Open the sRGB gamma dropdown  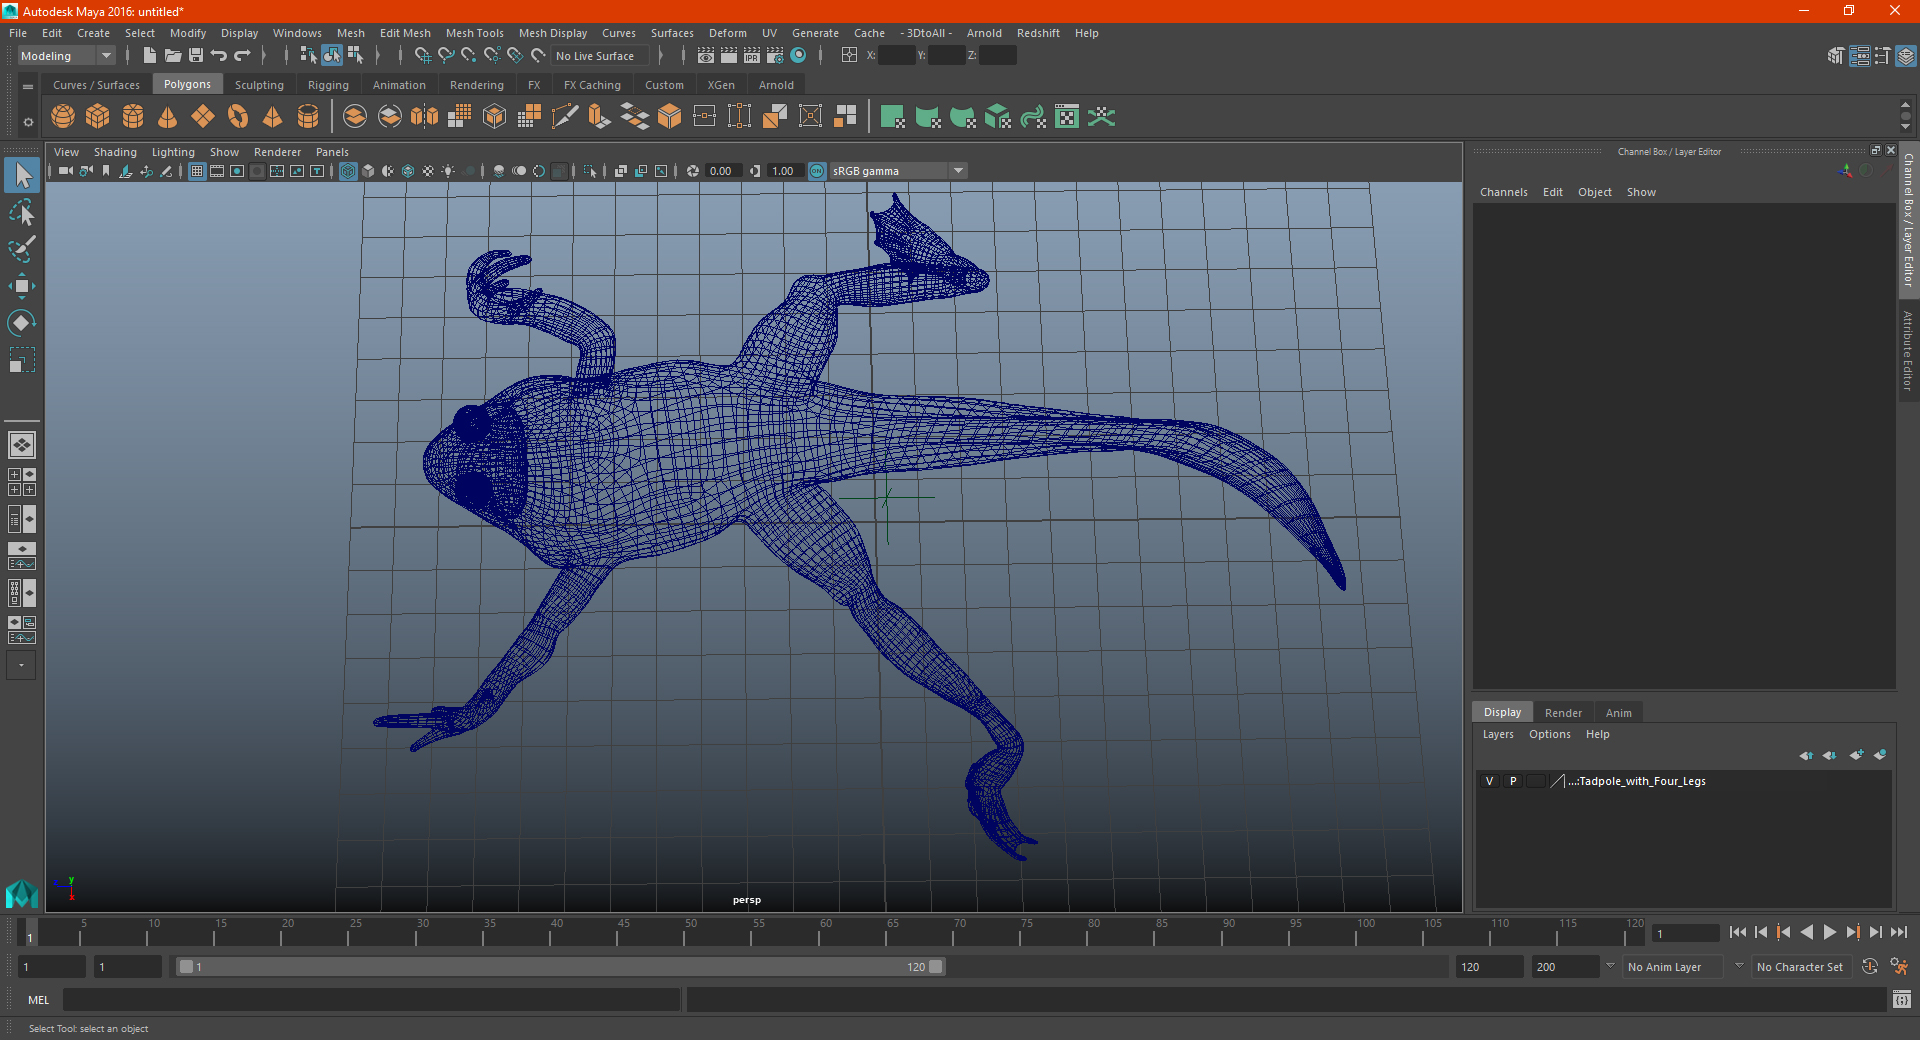[x=898, y=171]
